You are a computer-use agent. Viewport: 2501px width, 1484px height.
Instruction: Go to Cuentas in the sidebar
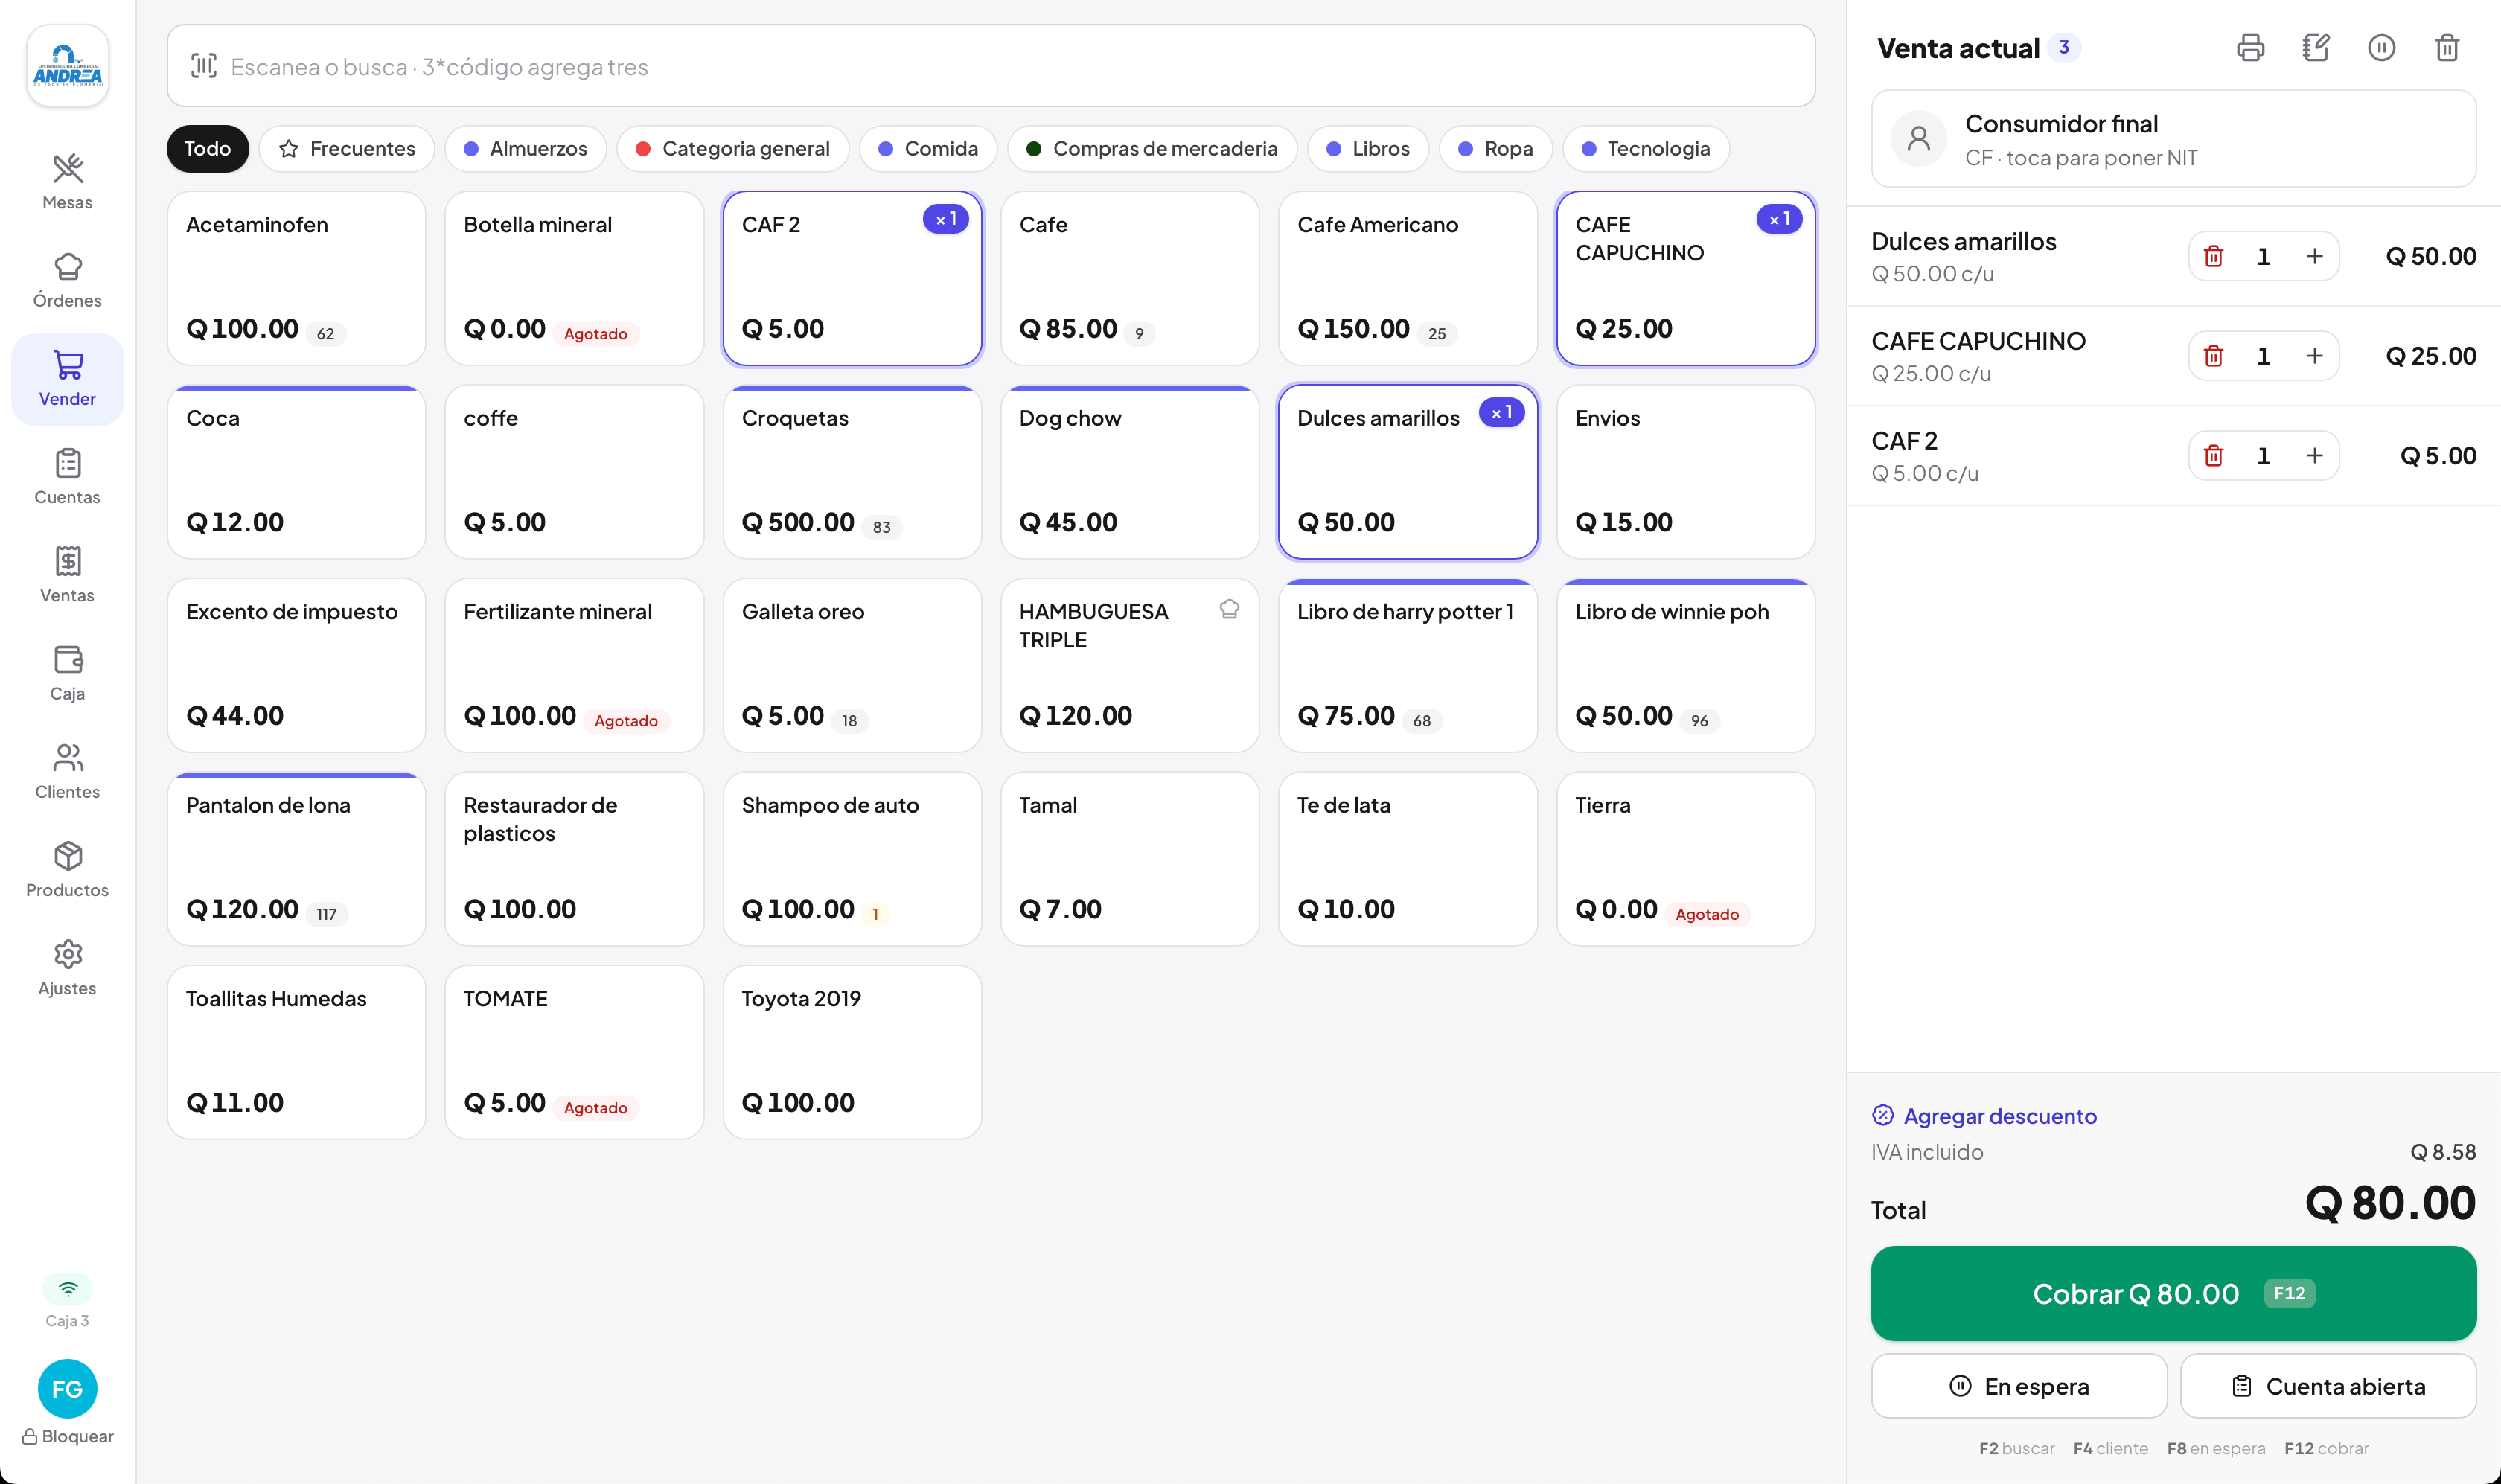67,477
